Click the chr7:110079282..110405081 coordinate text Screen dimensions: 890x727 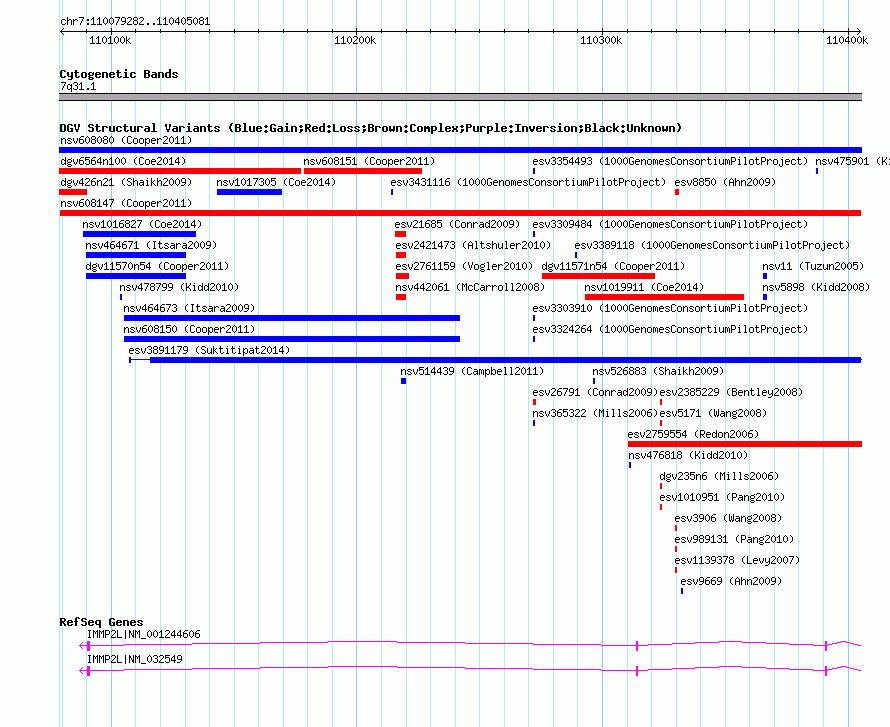135,22
